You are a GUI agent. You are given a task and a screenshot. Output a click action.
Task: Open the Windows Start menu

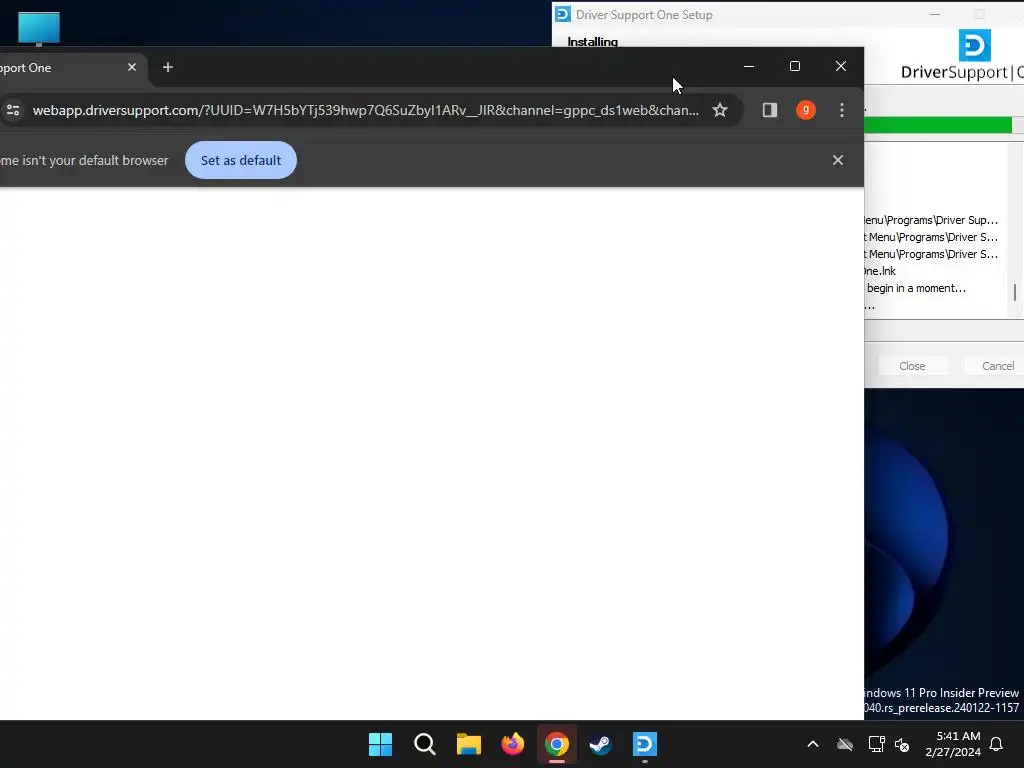coord(380,744)
